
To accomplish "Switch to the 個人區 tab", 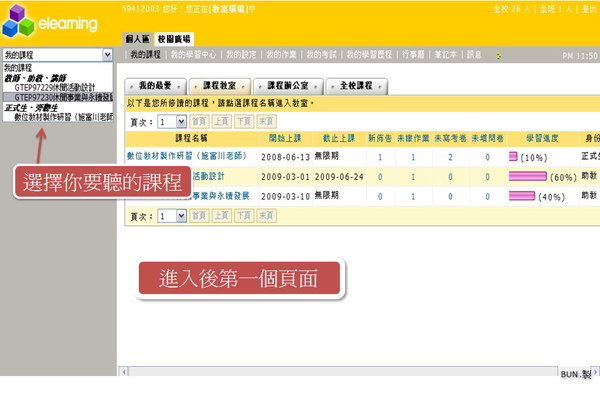I will click(x=138, y=39).
